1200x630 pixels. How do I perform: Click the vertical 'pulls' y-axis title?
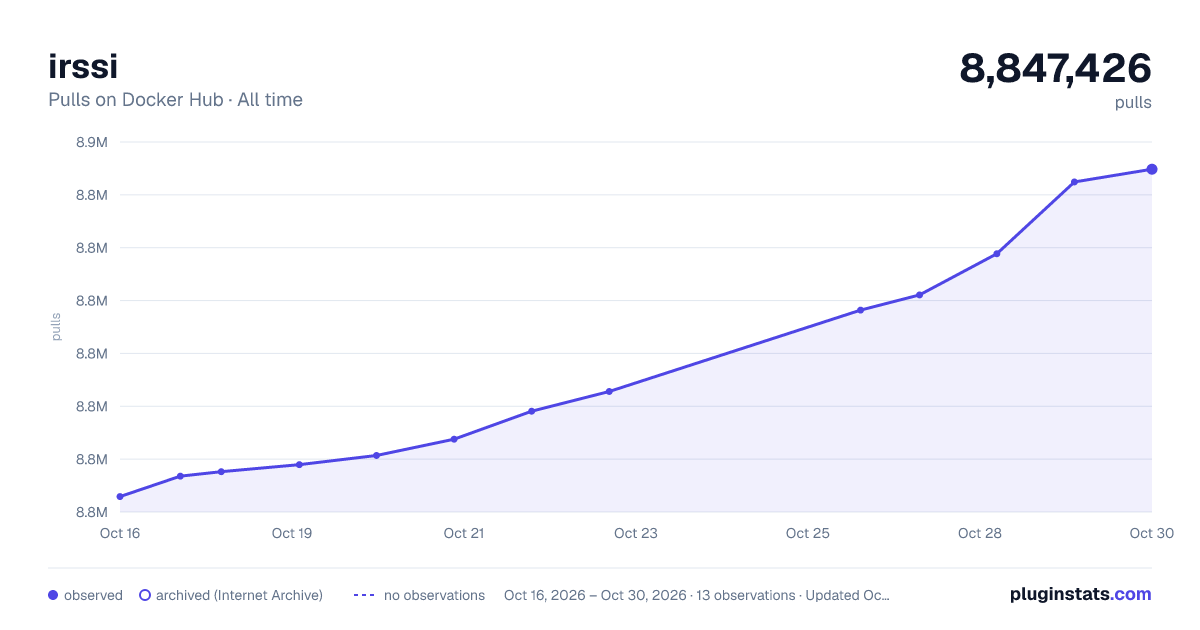click(x=56, y=327)
